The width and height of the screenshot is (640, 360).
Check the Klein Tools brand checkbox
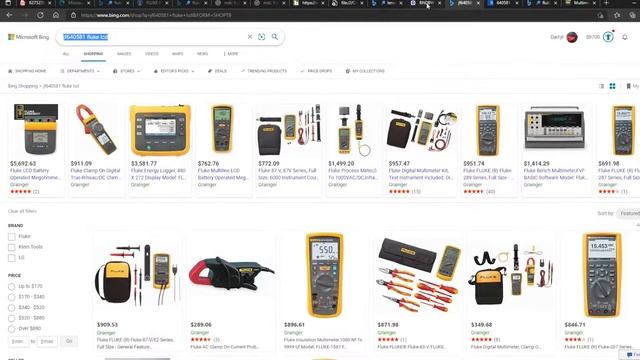tap(12, 247)
